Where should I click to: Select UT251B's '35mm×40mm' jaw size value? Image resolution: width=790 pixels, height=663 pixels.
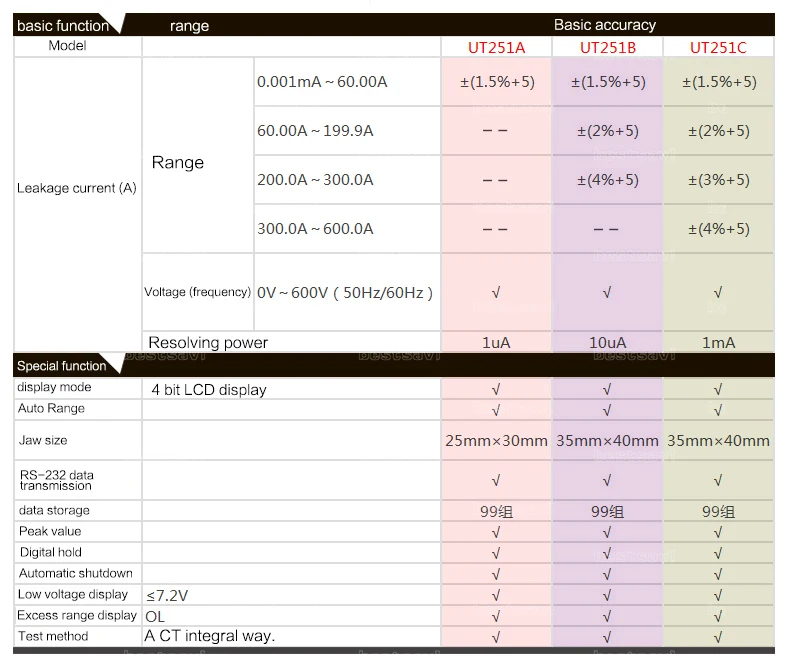(x=608, y=441)
